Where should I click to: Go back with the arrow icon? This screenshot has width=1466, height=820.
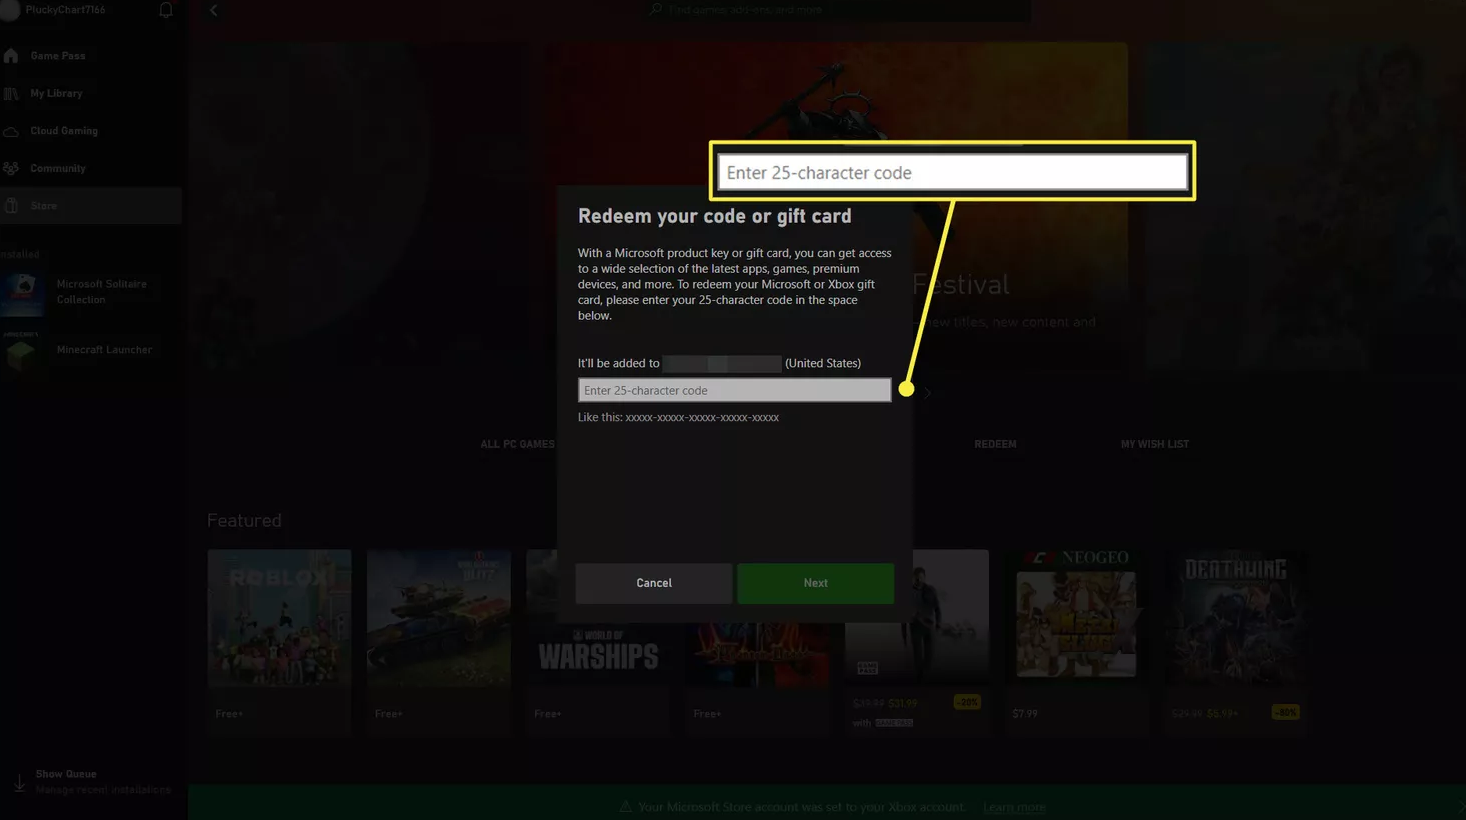click(x=213, y=10)
